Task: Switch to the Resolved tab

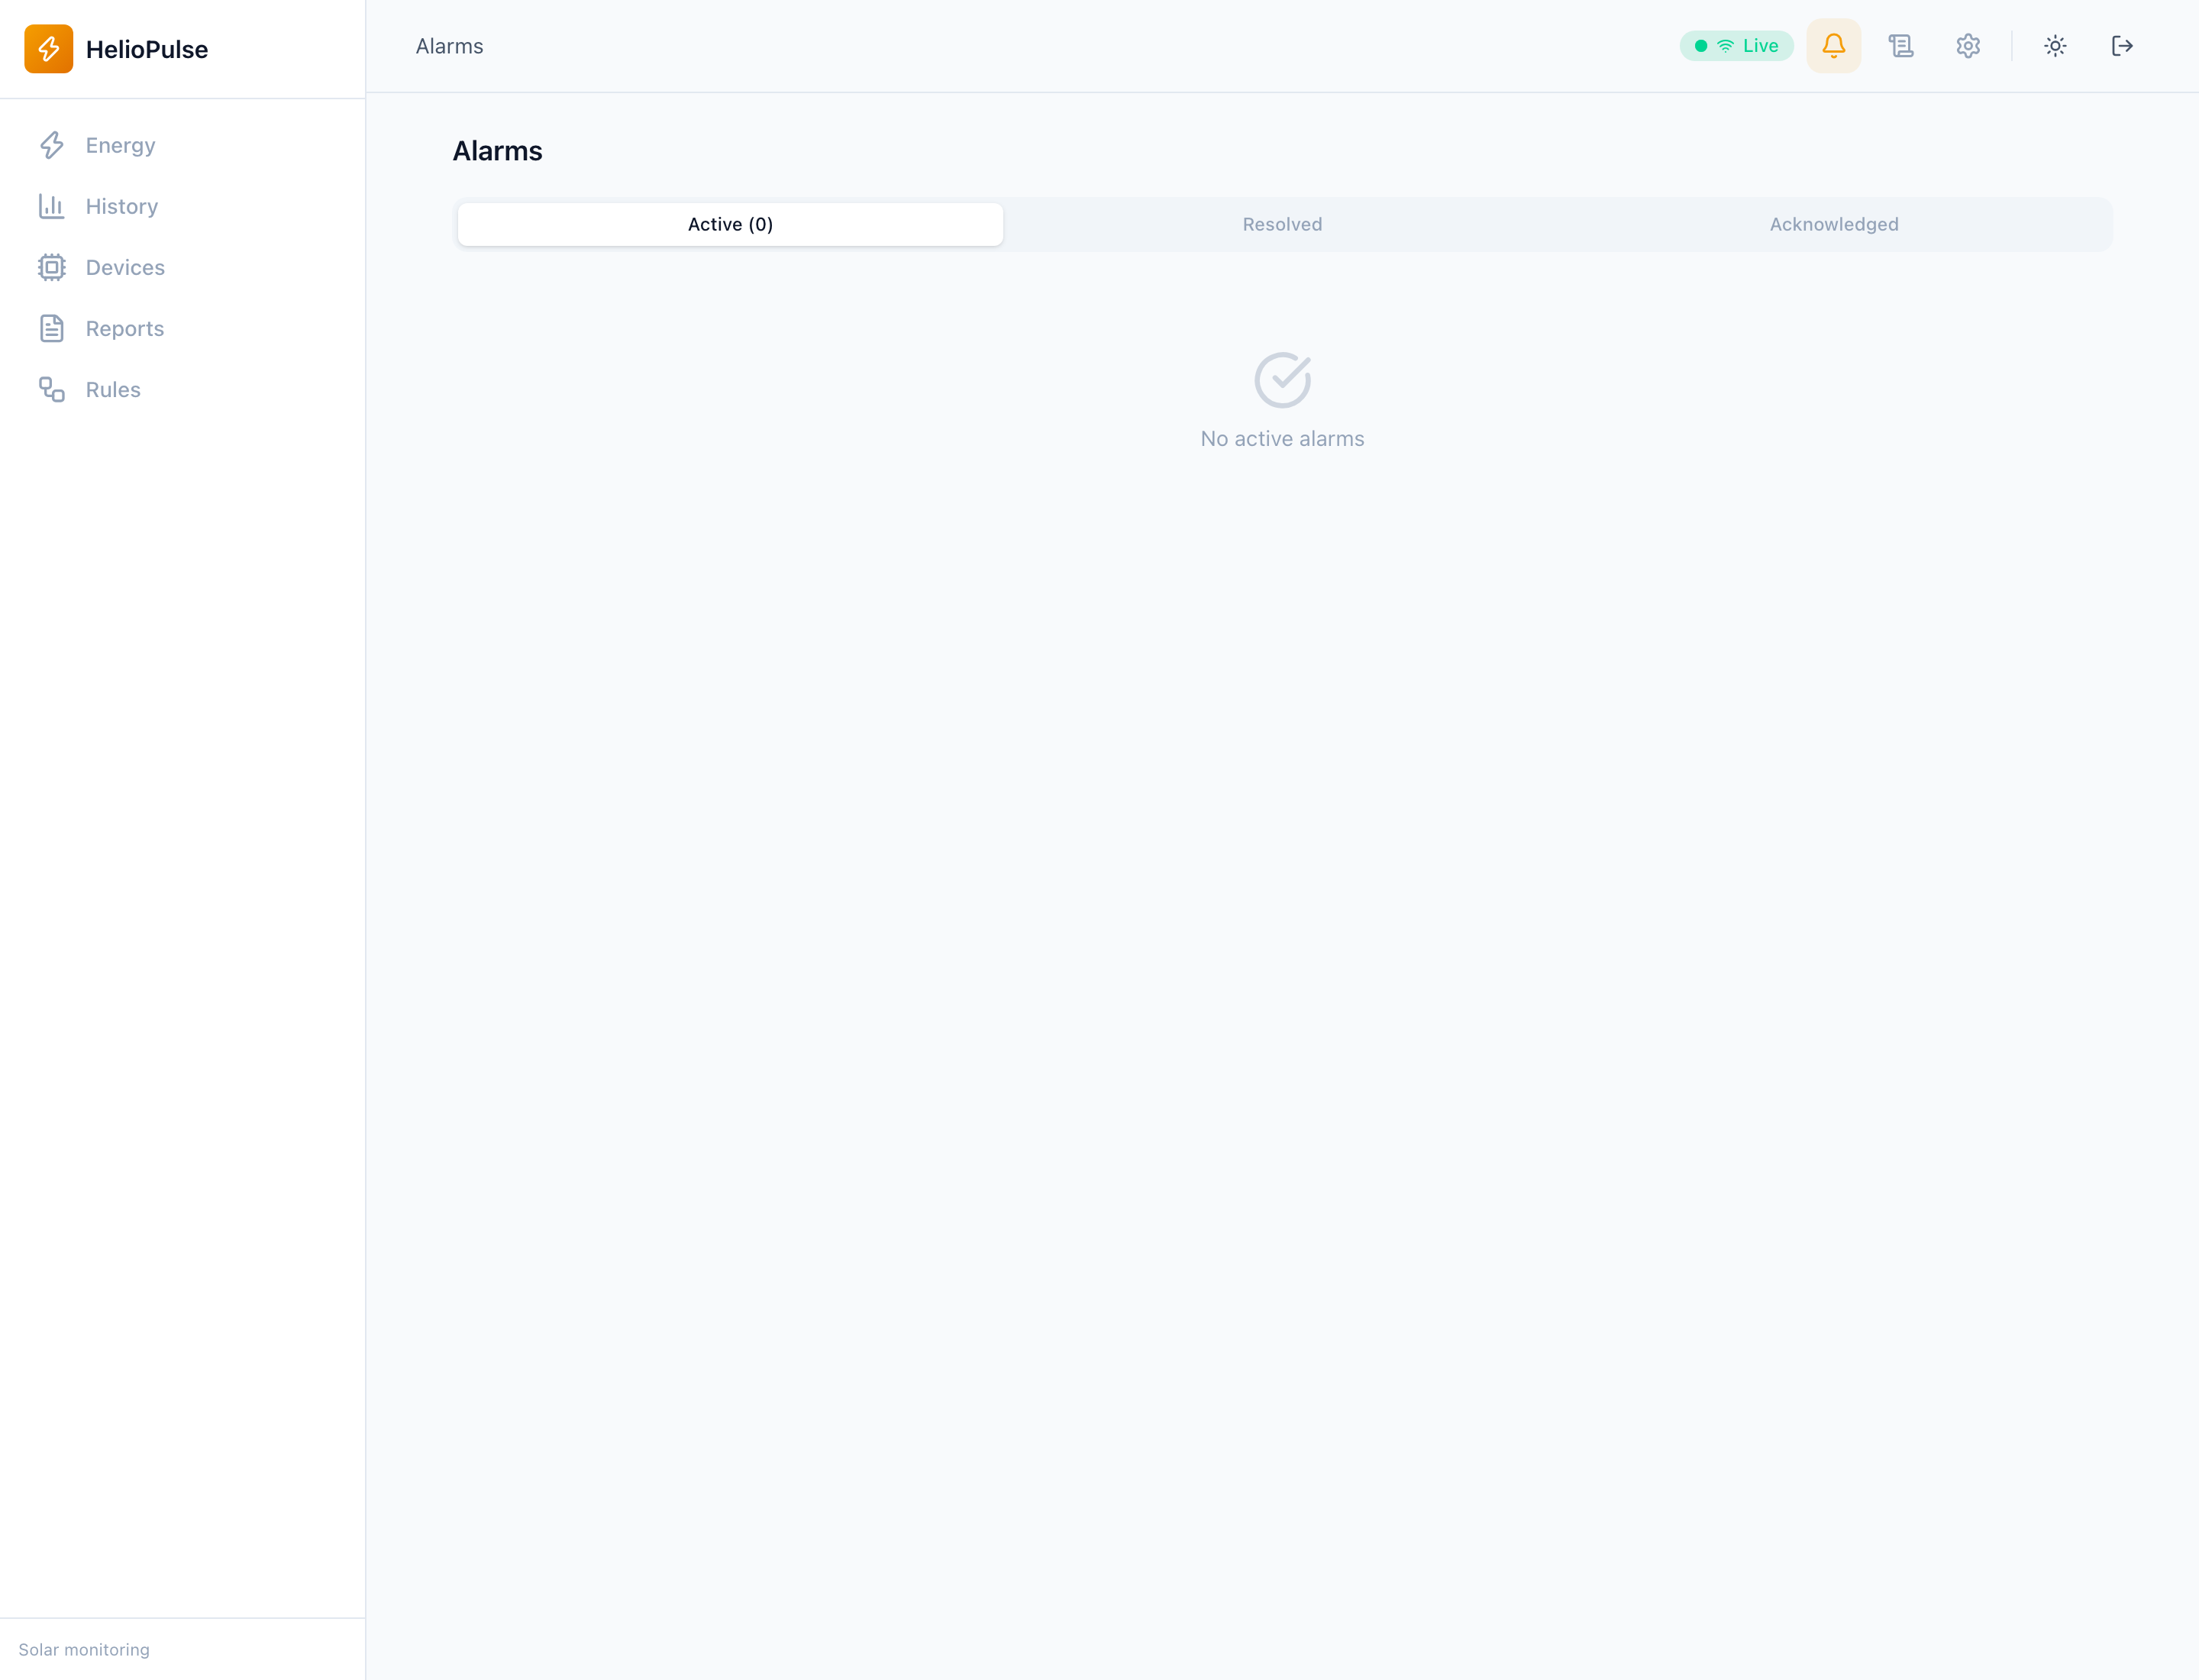Action: coord(1282,224)
